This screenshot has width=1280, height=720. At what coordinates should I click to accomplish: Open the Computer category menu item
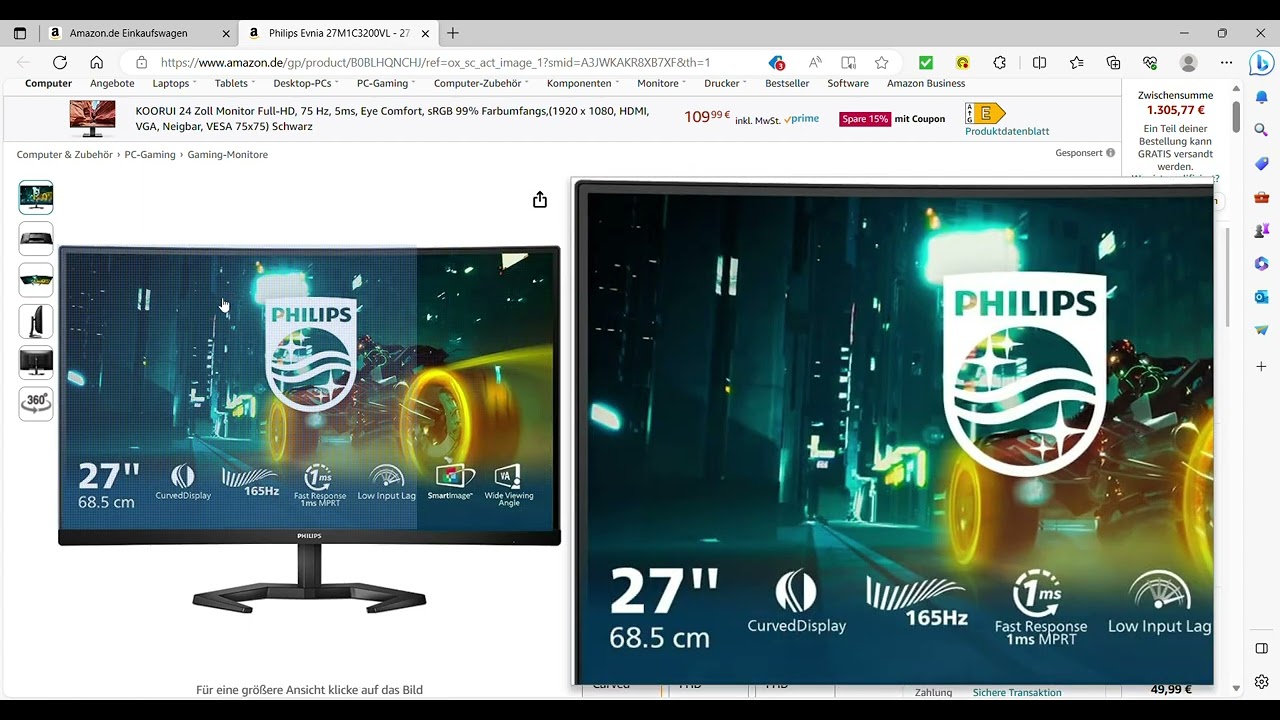pos(48,83)
